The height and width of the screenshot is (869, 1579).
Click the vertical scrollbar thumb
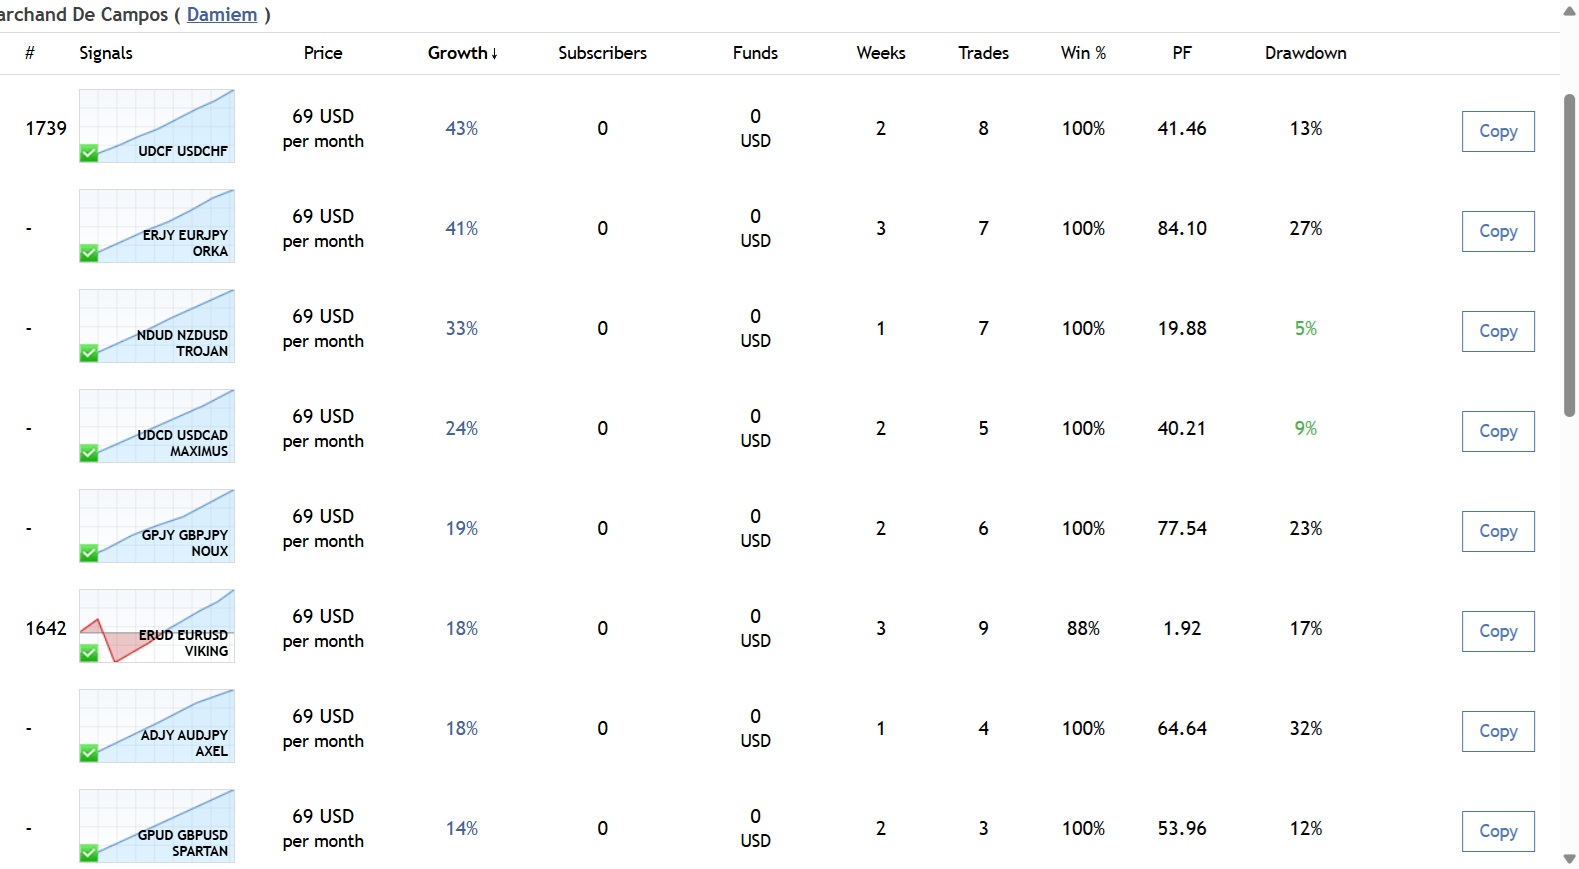click(x=1569, y=255)
